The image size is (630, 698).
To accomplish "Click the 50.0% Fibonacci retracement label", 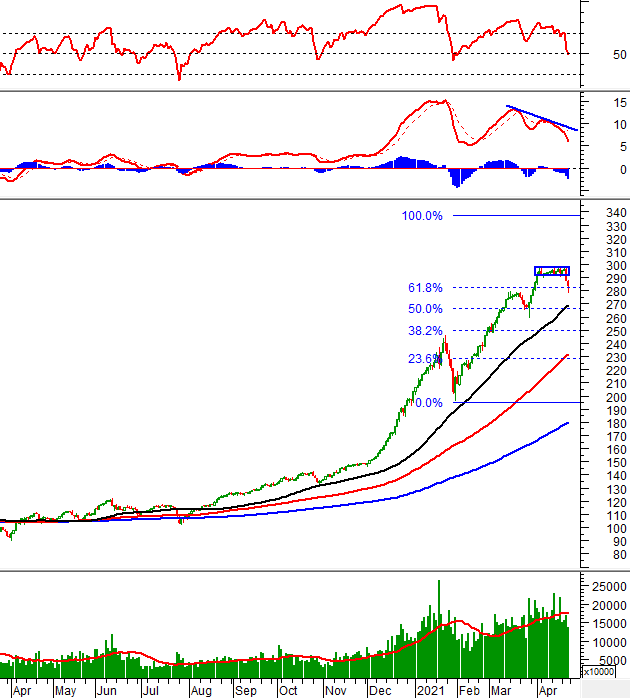I will (425, 309).
